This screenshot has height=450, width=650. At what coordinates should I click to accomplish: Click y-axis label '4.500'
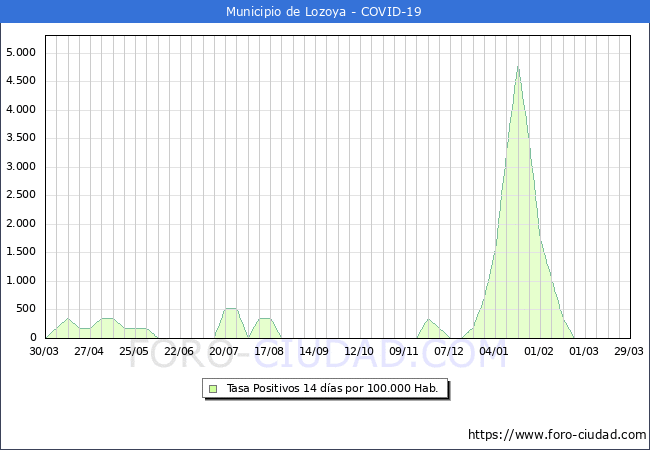(x=21, y=81)
